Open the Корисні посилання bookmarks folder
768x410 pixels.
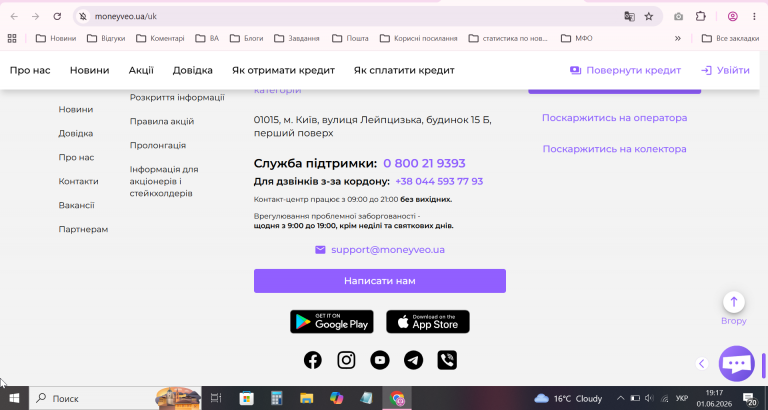pos(419,38)
